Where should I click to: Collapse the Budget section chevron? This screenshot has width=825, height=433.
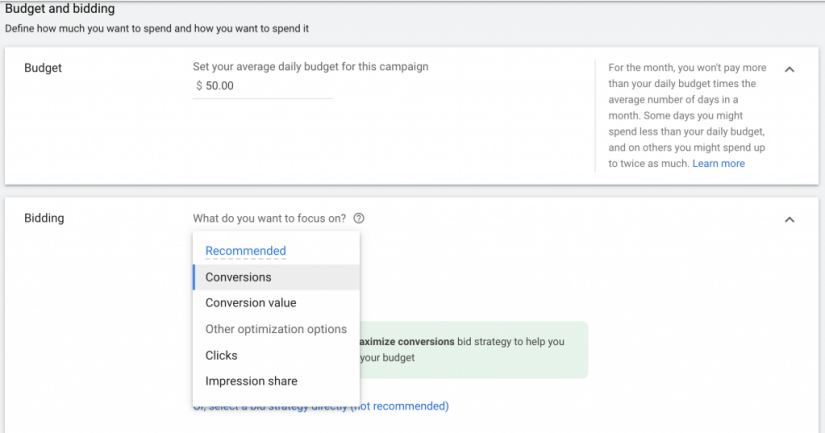[x=789, y=70]
